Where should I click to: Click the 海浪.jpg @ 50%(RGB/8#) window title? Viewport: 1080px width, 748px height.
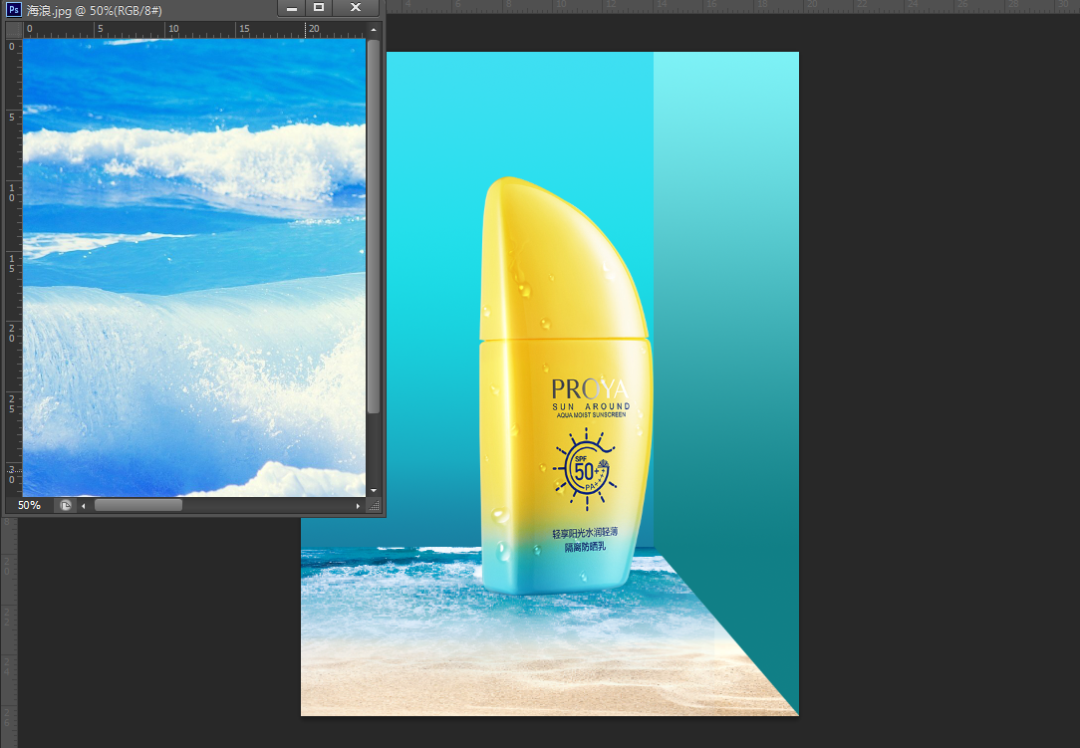tap(94, 10)
